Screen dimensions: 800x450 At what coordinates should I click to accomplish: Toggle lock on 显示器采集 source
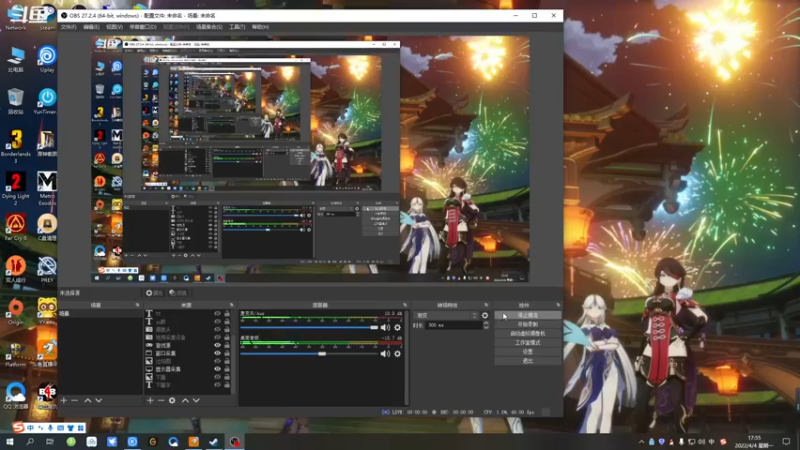coord(227,369)
